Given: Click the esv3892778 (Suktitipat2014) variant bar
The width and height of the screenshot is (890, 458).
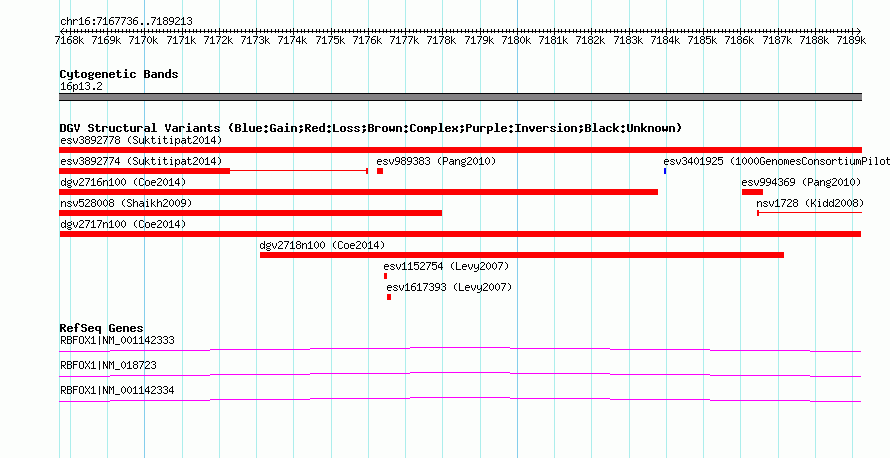Looking at the screenshot, I should click(x=460, y=150).
